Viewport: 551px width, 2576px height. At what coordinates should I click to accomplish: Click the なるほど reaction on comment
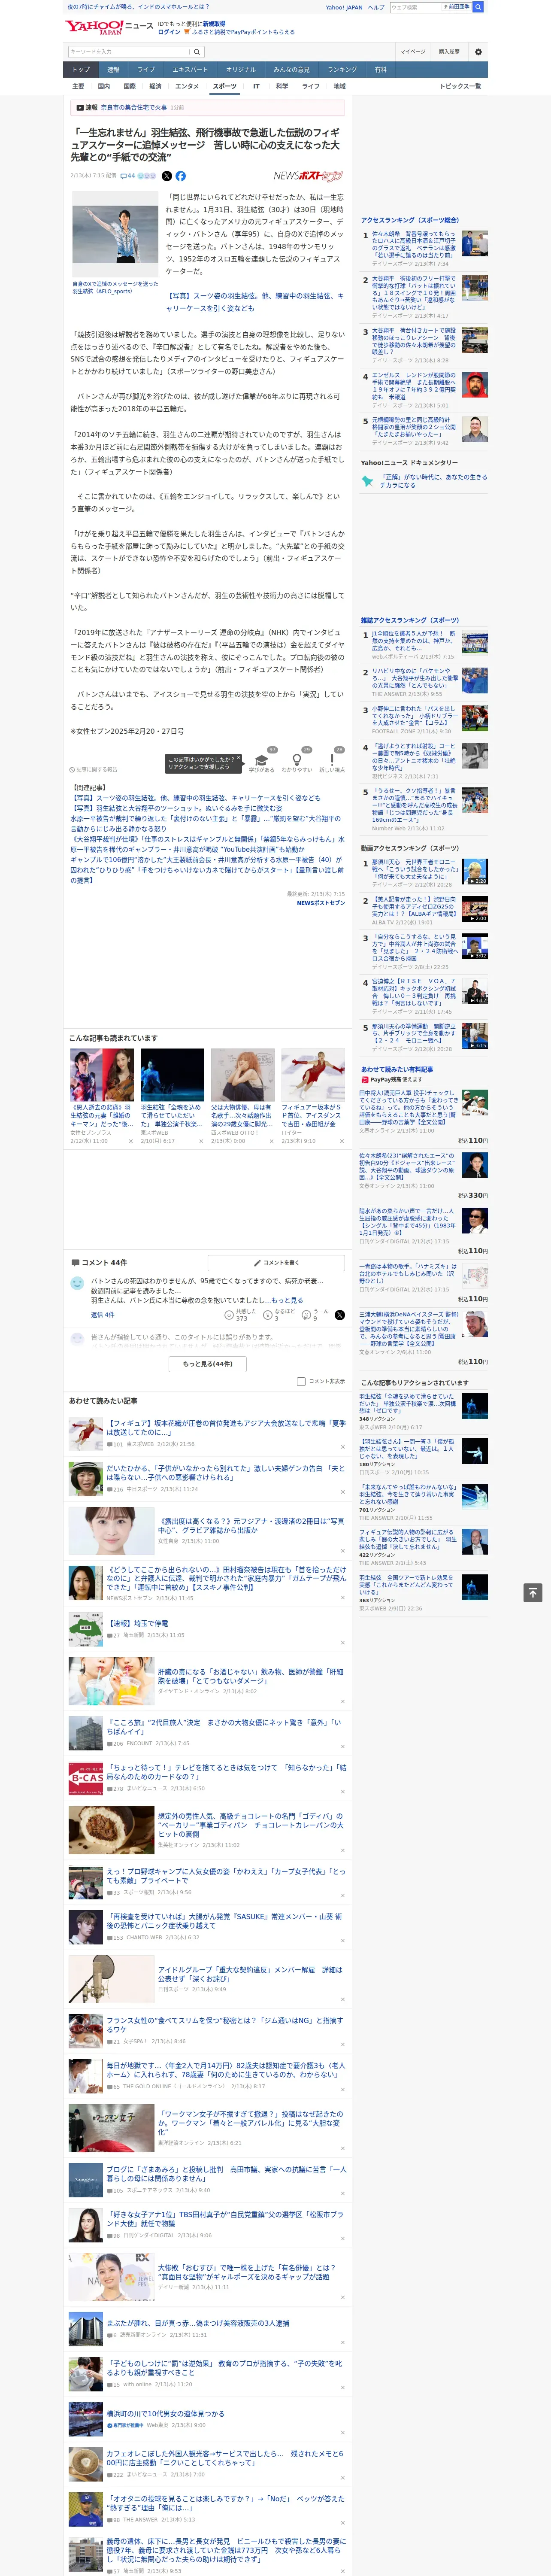(280, 1315)
